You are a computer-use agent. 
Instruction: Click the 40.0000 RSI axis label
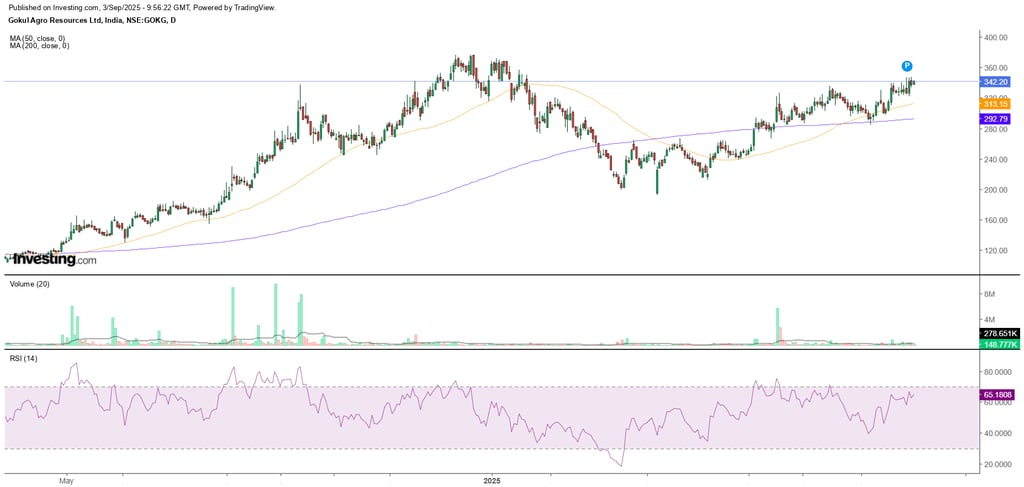pos(997,433)
